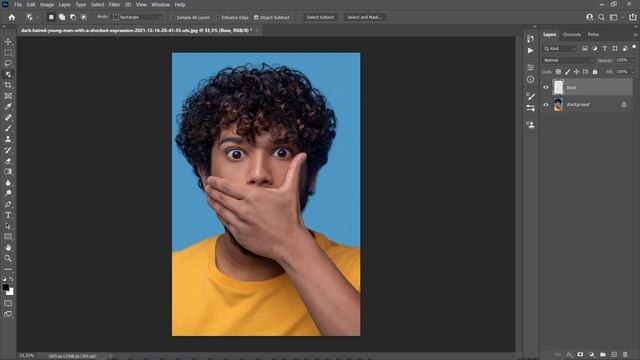Screen dimensions: 640x360
Task: Open the Edit Toolbar three-dots menu
Action: pos(8,269)
